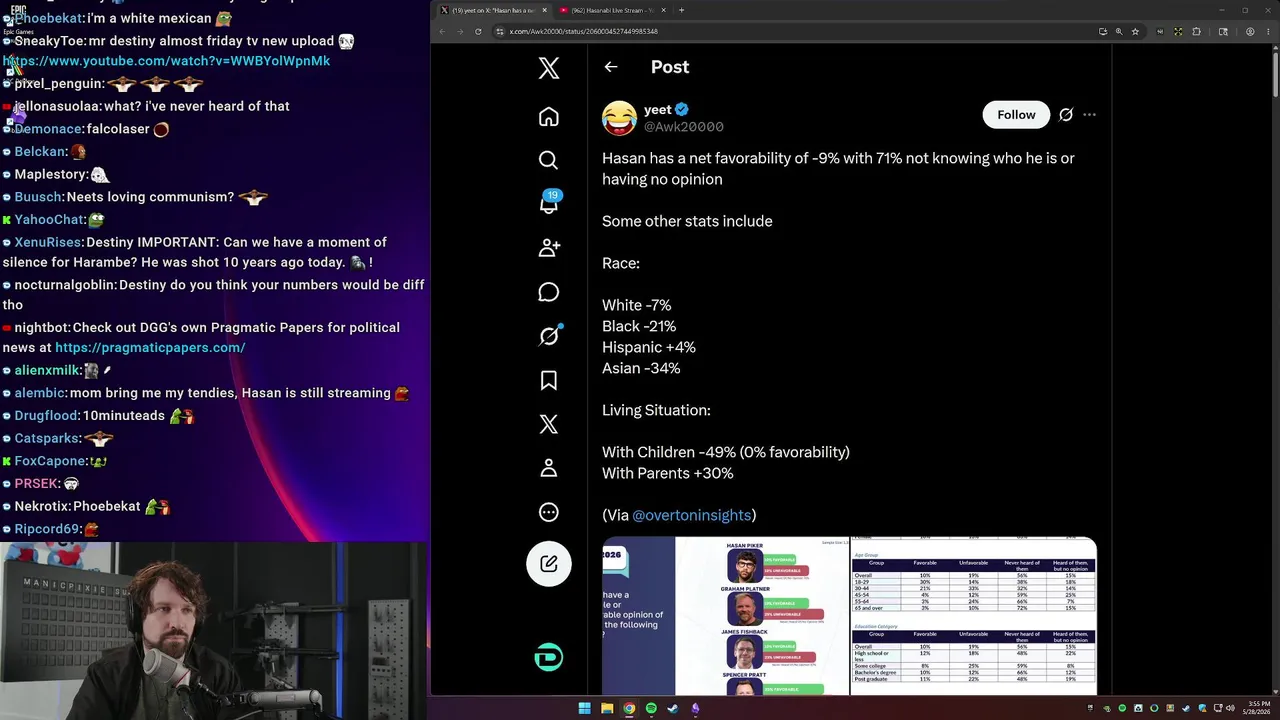Close the Hasanabi Live Stream tab
Screen dimensions: 1280x720
pyautogui.click(x=662, y=10)
